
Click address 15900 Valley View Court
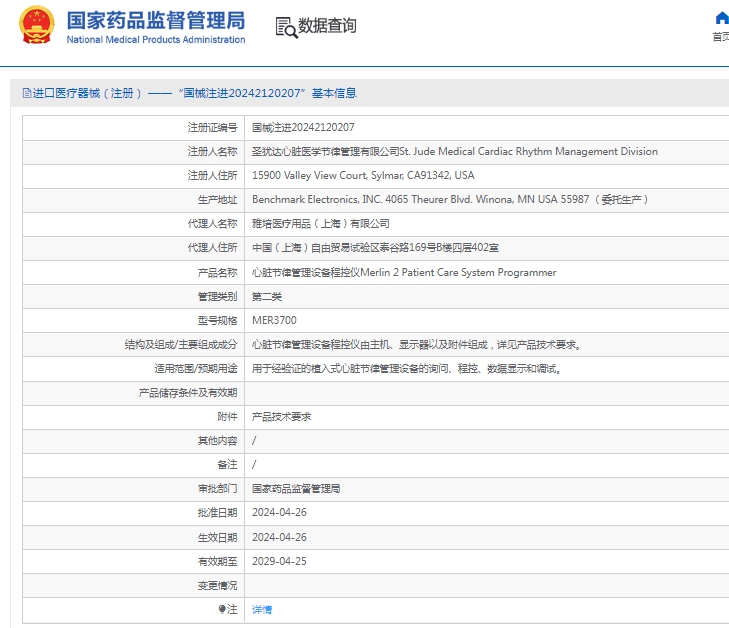[x=363, y=175]
